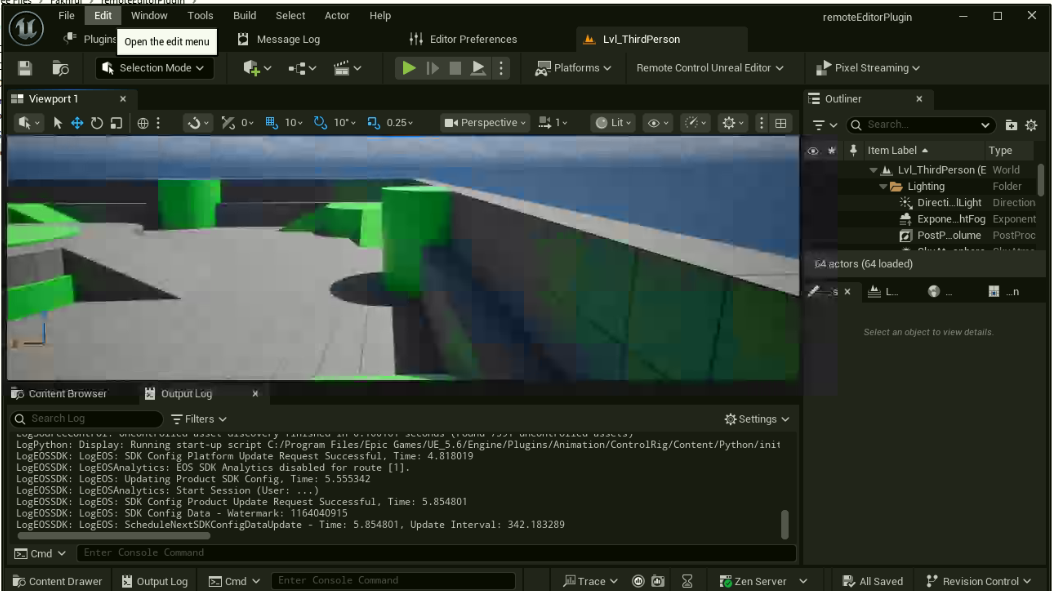This screenshot has width=1052, height=591.
Task: Save the current level with the floppy disk icon
Action: pos(25,68)
